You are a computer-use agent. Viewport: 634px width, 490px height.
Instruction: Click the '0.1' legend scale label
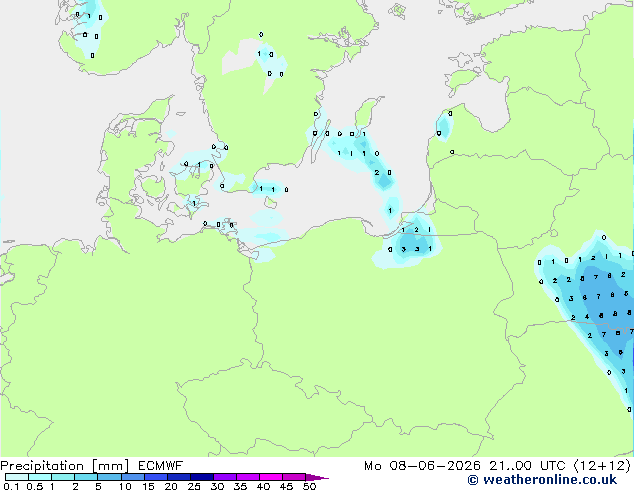(x=11, y=486)
